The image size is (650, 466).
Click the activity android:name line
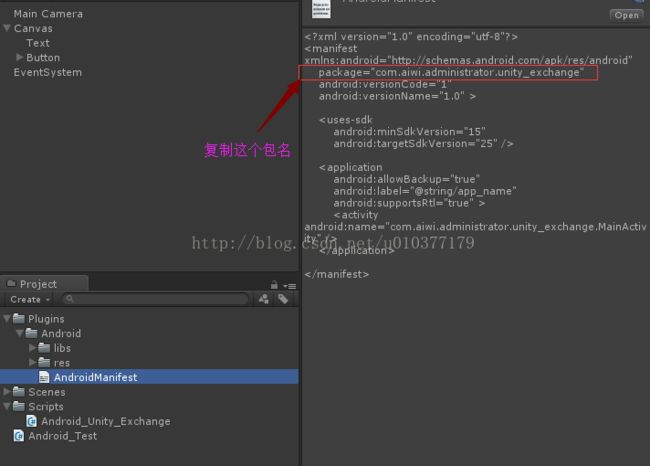click(x=475, y=227)
